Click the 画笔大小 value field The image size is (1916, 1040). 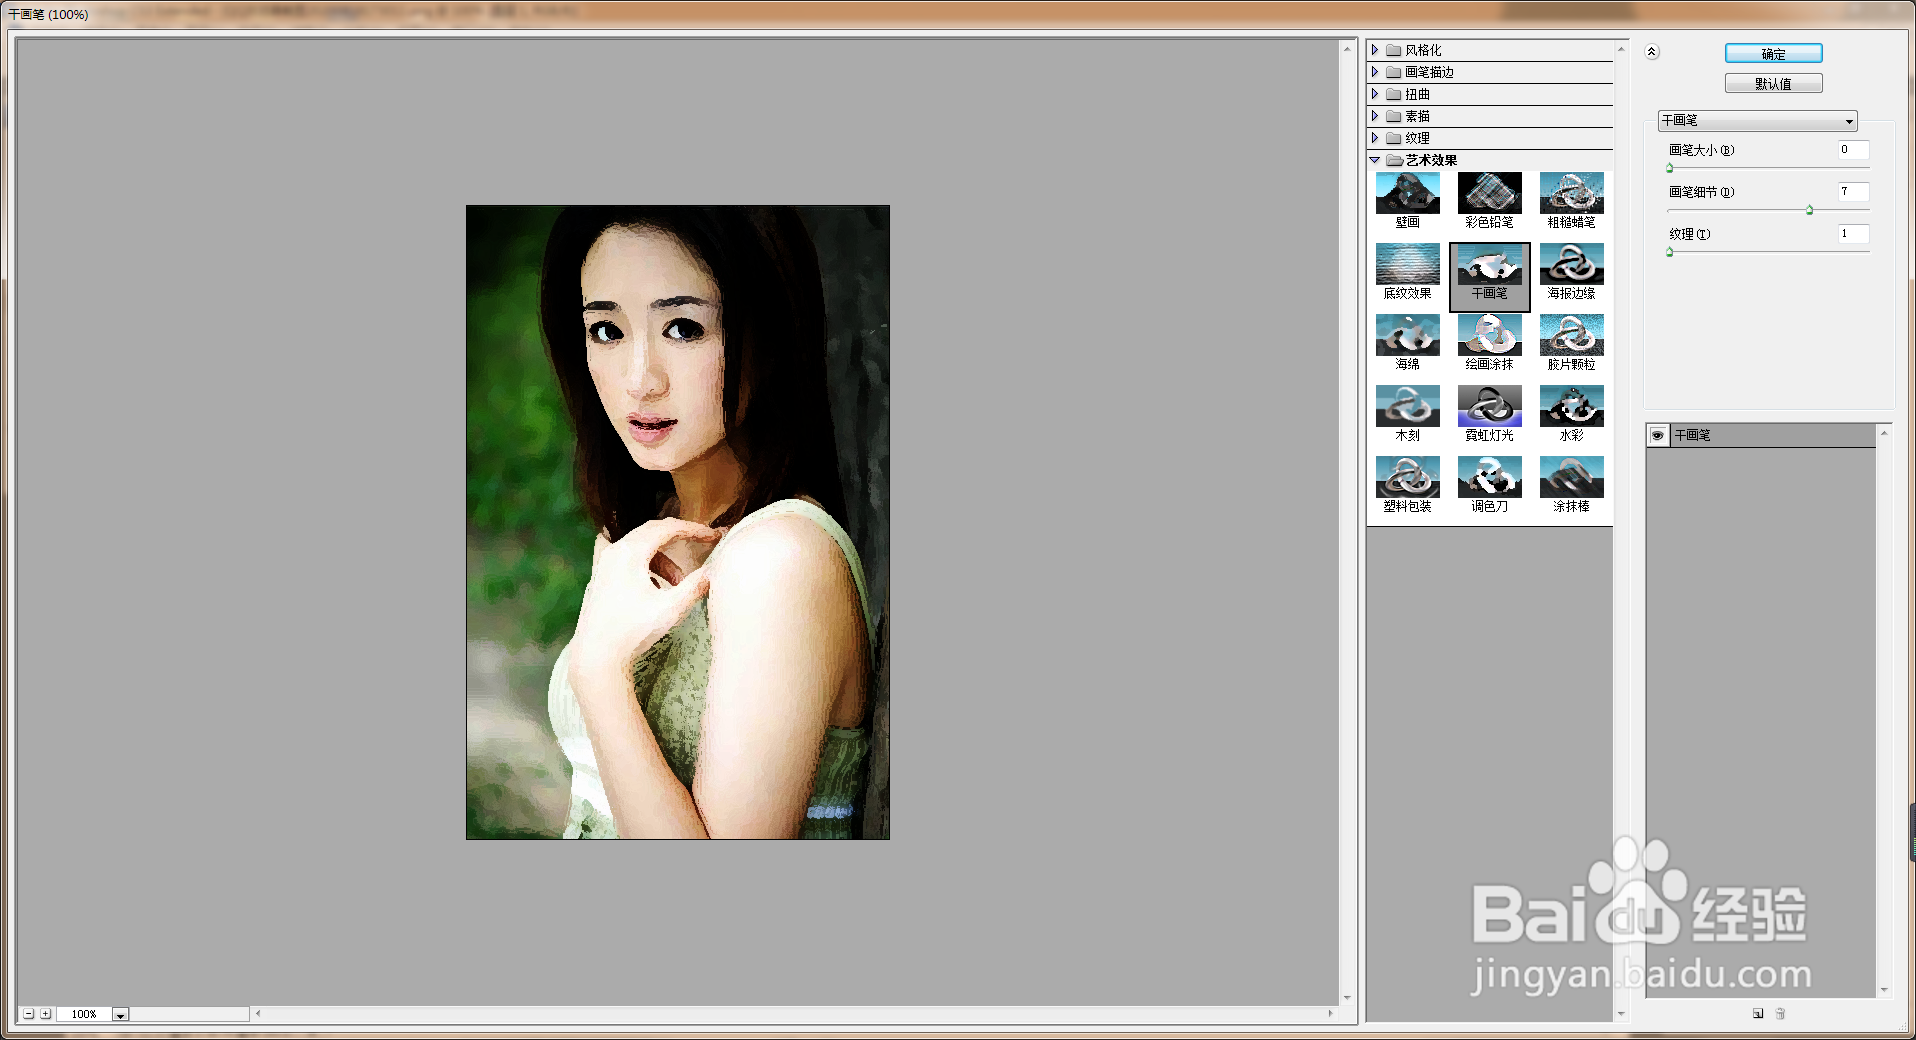pyautogui.click(x=1853, y=150)
